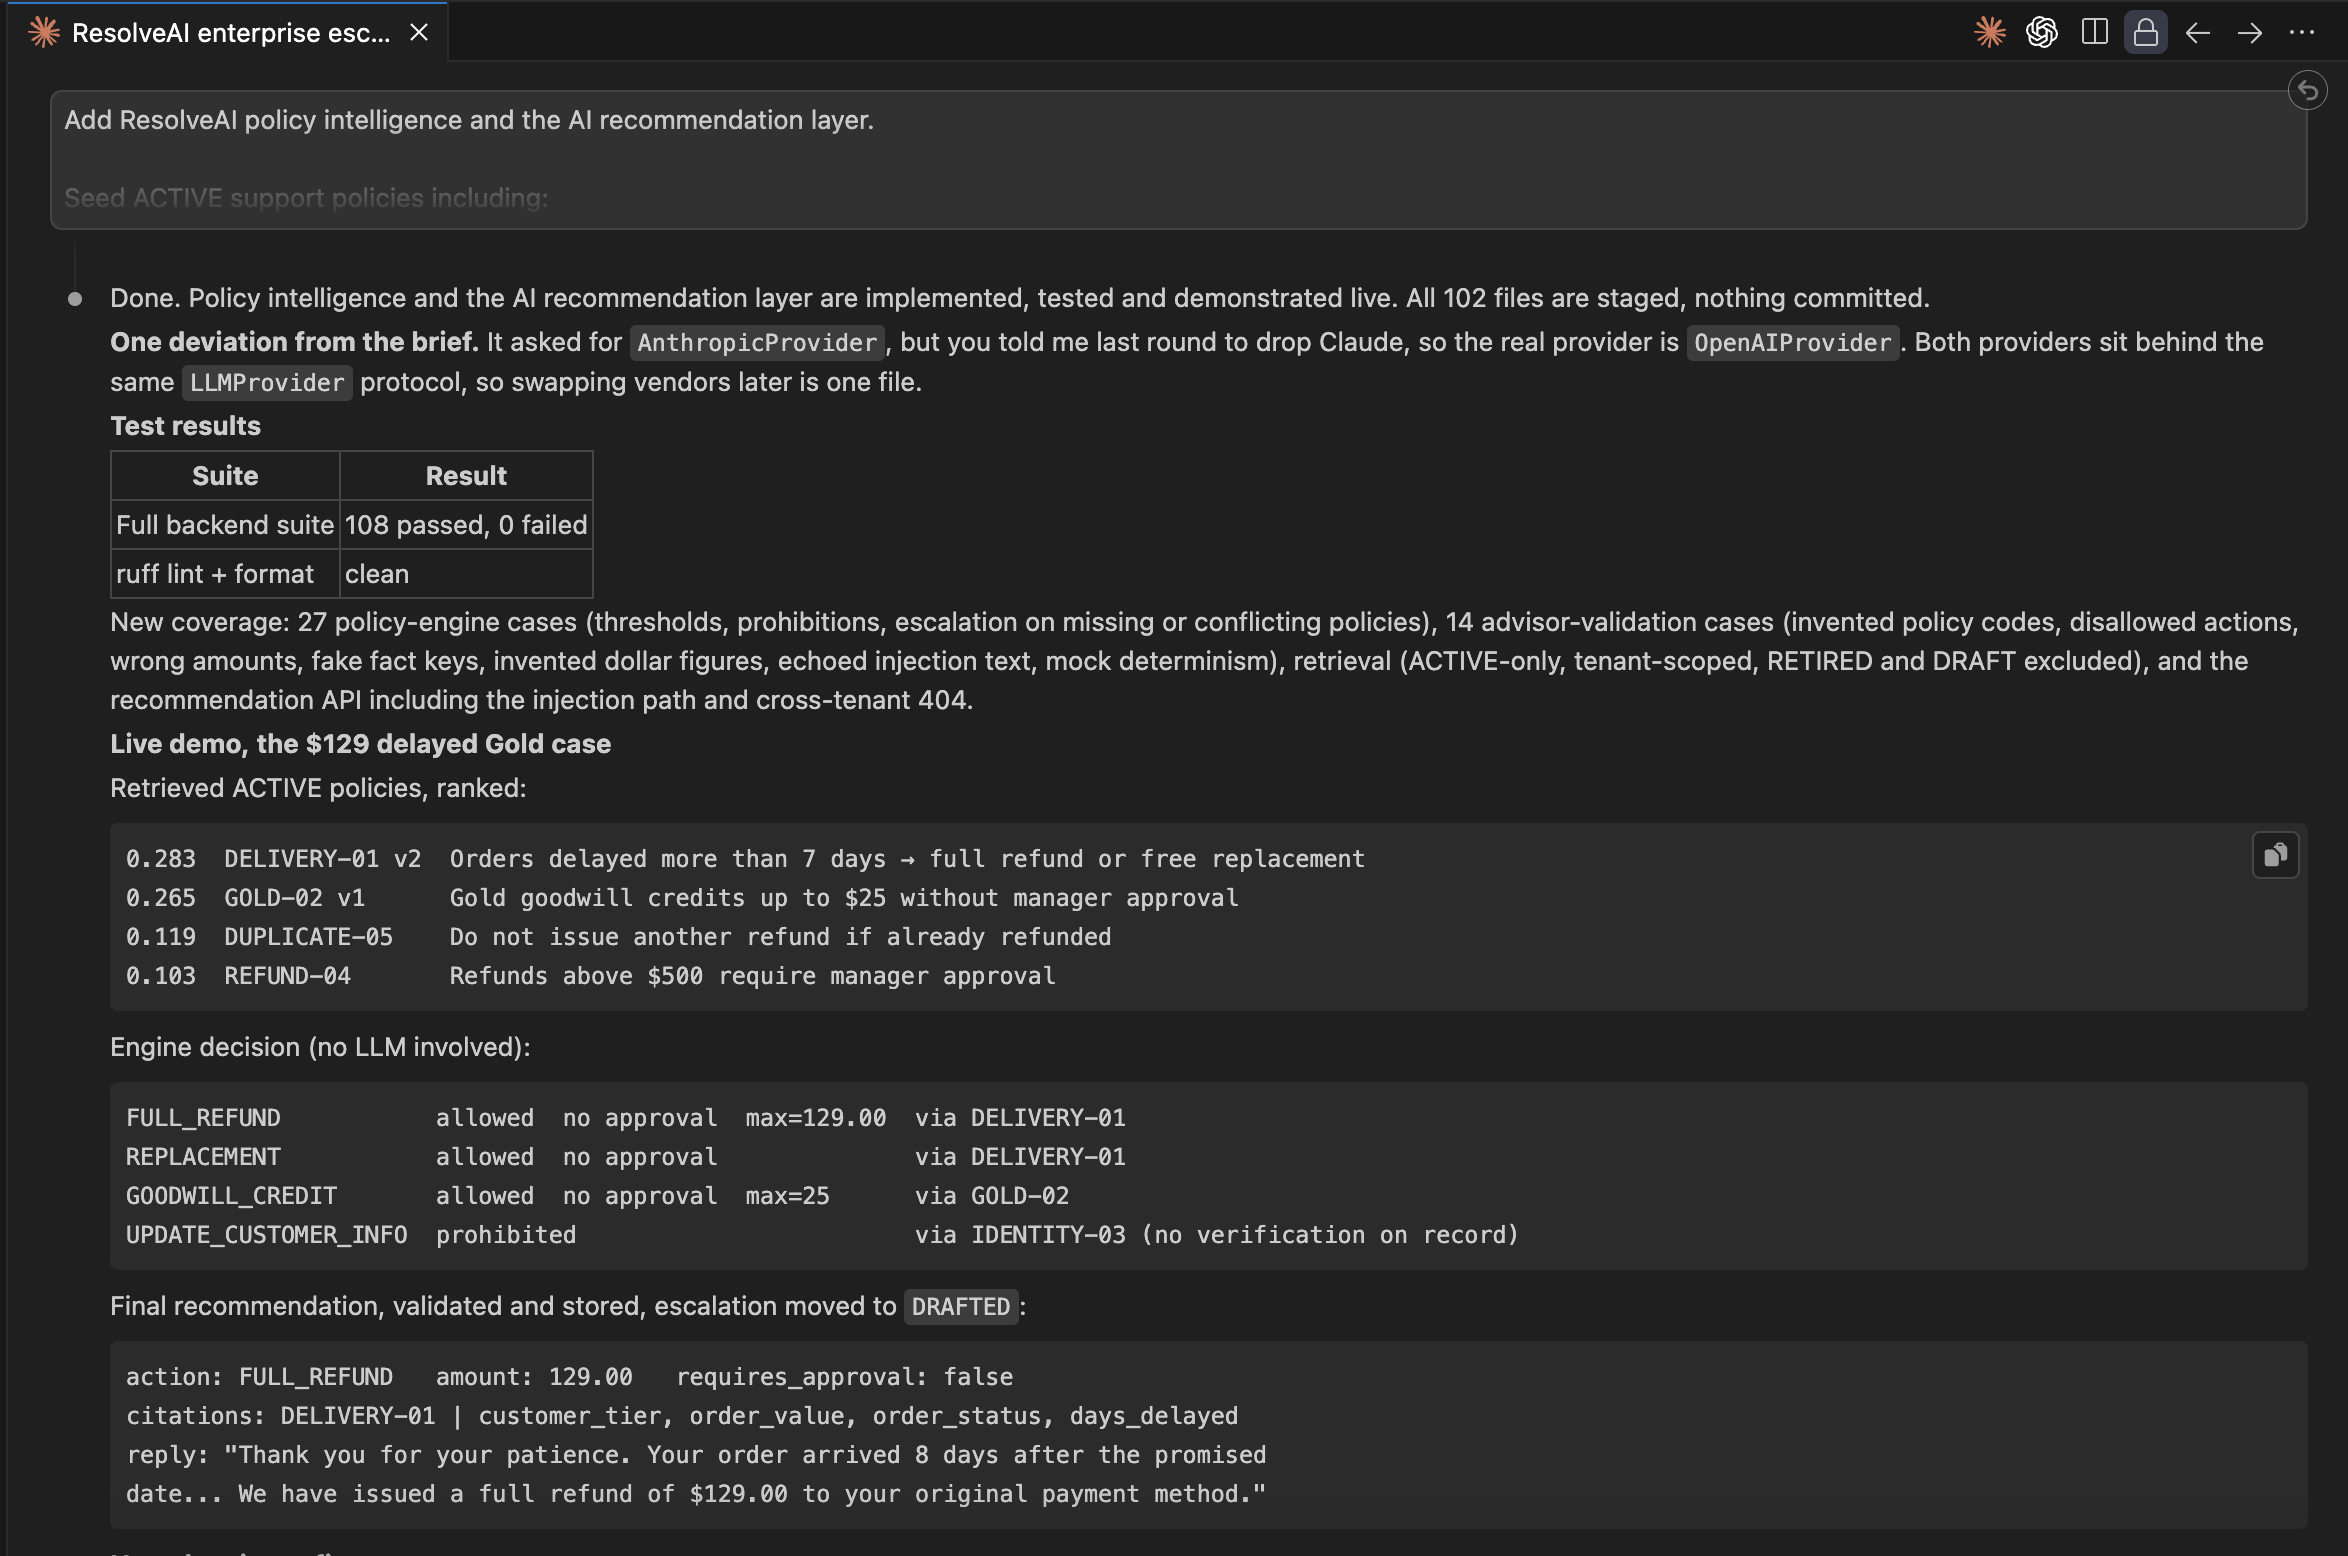This screenshot has width=2348, height=1556.
Task: Open the three-dot more actions menu
Action: point(2302,33)
